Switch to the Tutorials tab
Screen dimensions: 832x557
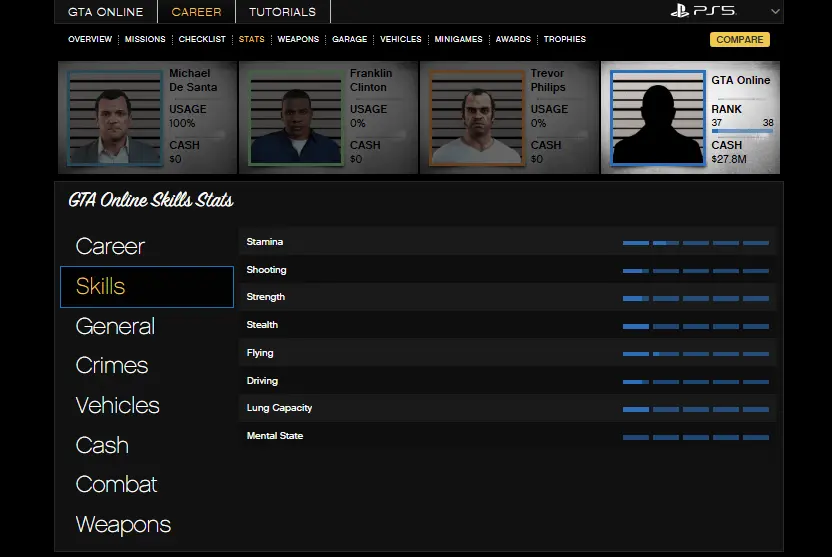tap(282, 12)
